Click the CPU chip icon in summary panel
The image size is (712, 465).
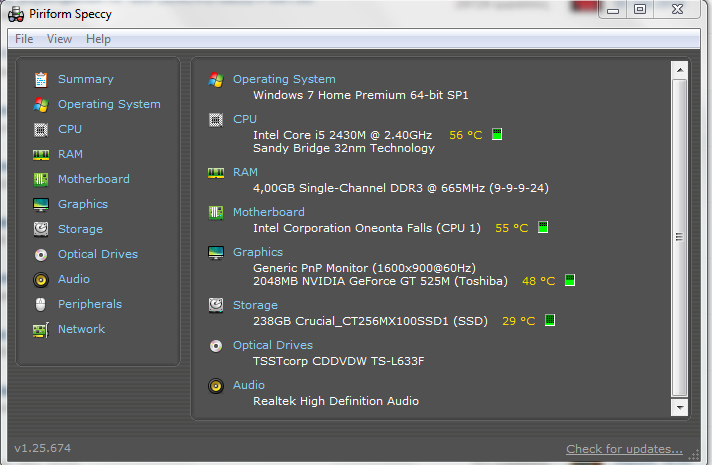216,120
